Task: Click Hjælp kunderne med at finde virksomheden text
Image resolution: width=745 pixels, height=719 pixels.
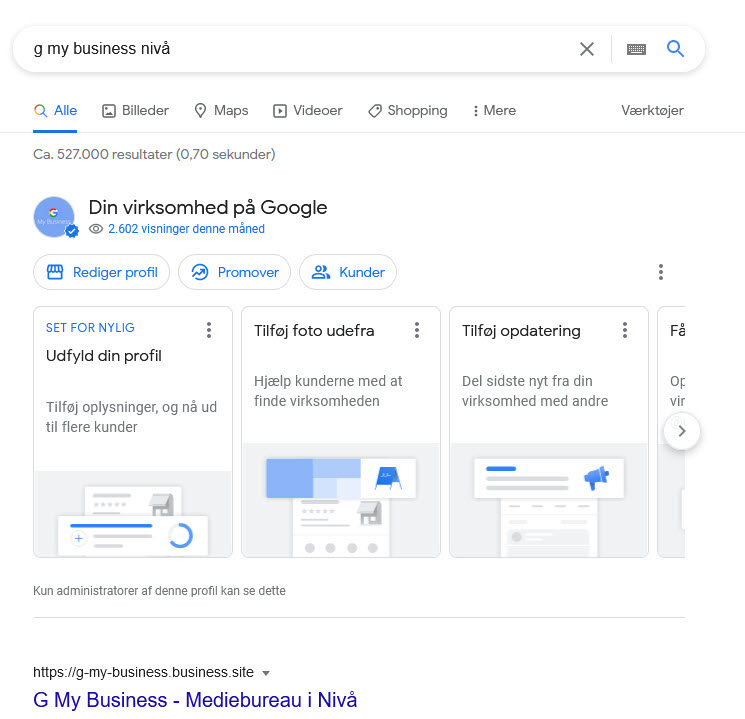Action: 328,391
